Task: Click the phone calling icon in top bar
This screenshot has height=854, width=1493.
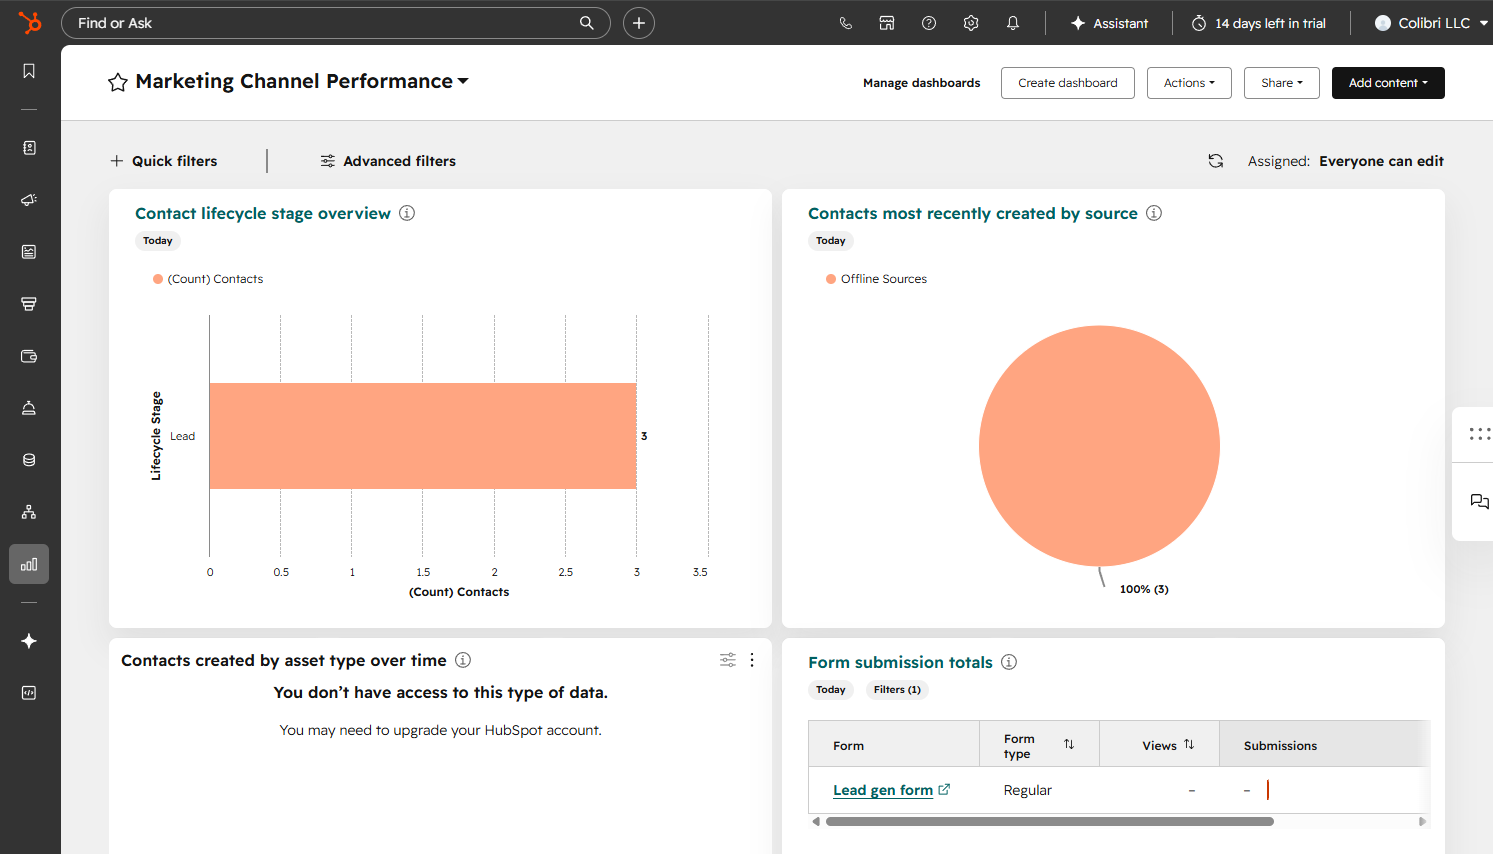Action: tap(845, 22)
